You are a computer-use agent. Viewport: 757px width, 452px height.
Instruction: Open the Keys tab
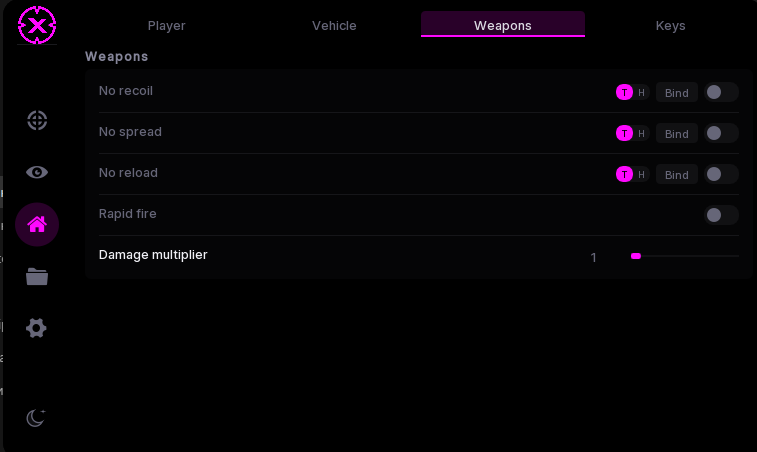click(x=670, y=25)
